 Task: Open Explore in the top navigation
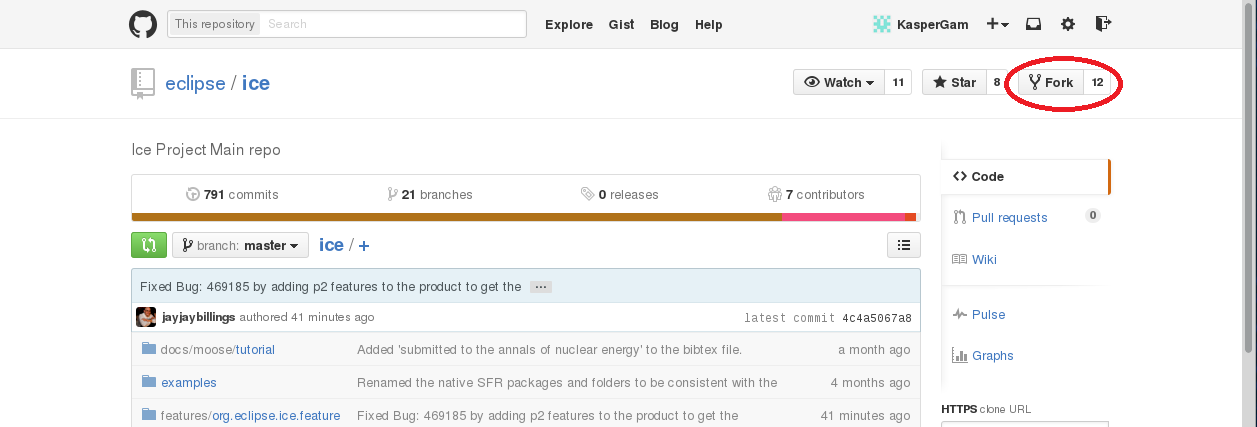tap(569, 25)
